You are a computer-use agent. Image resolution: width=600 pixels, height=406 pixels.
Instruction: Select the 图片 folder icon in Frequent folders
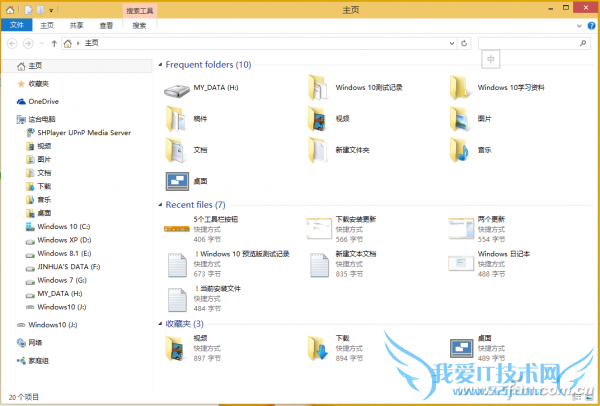click(x=459, y=119)
